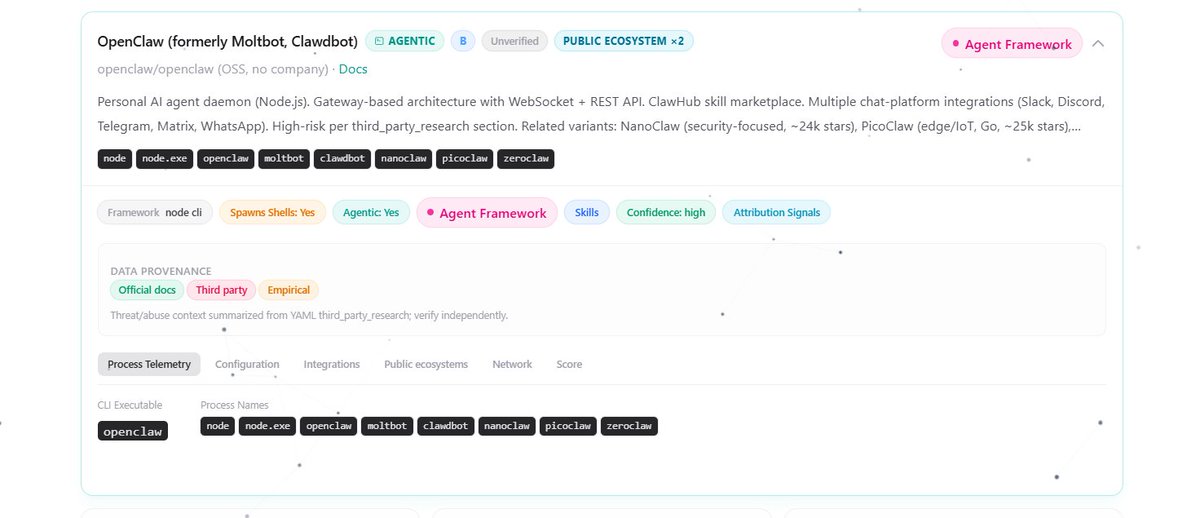Click the CLI Executable label
1200x518 pixels.
point(130,405)
